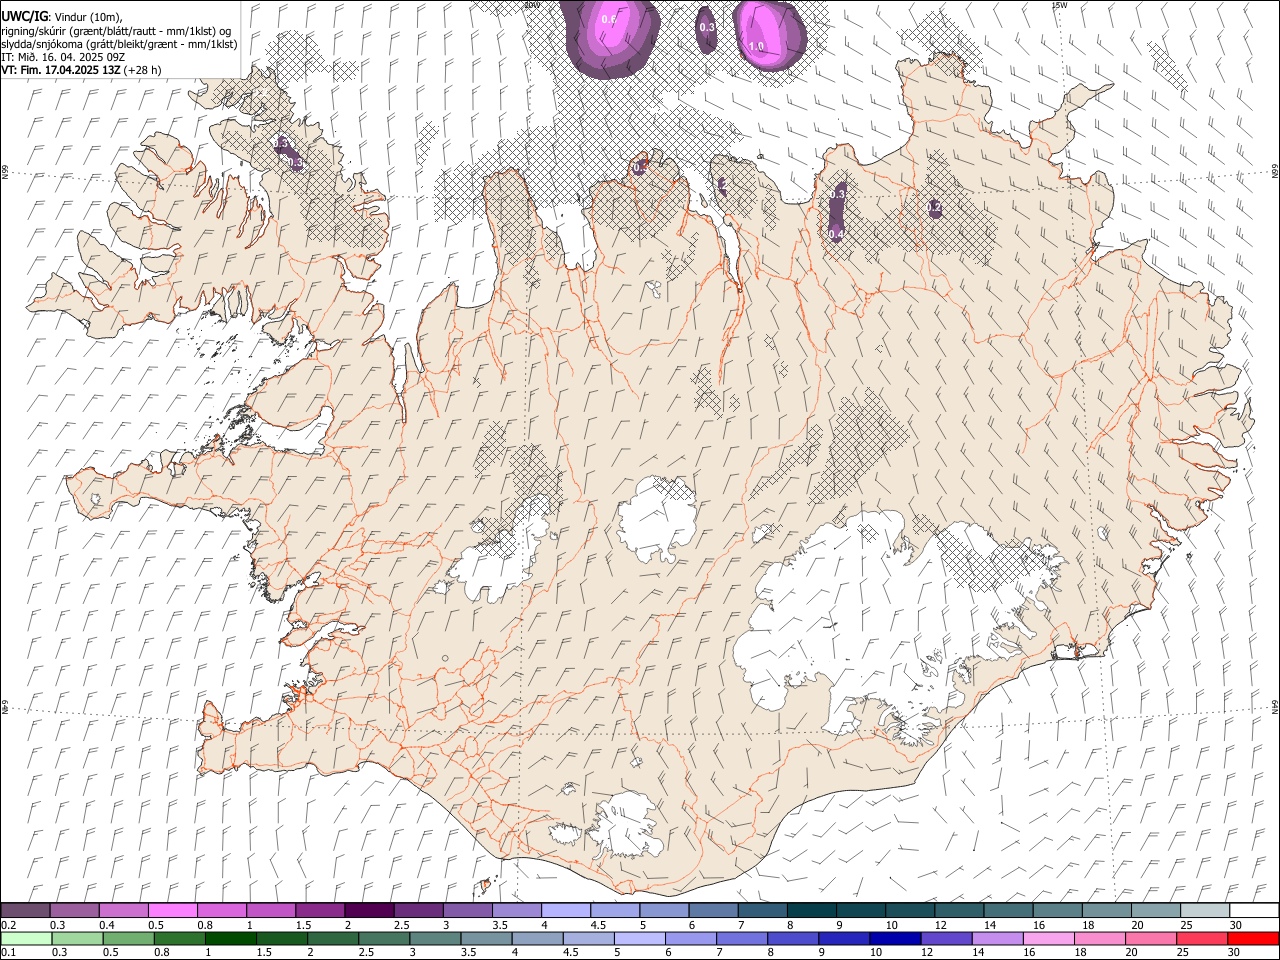Image resolution: width=1280 pixels, height=960 pixels.
Task: Click the 0.4 snowfall value on the map
Action: pos(836,234)
